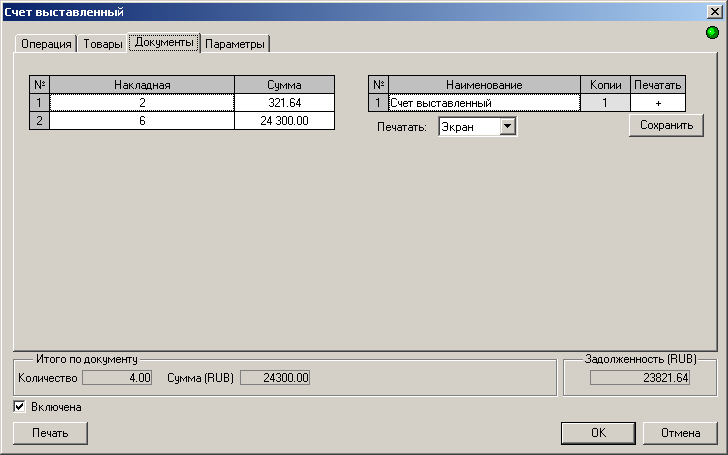Click the Копии cell with value 1
The image size is (728, 455).
coord(605,103)
